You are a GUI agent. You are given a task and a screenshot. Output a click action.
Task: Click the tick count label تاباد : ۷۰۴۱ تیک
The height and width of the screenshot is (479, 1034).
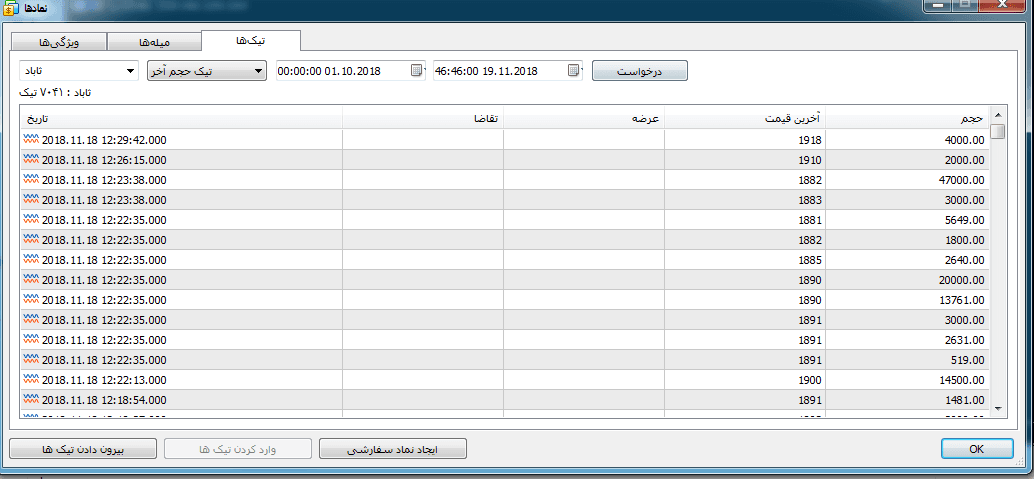[x=55, y=92]
